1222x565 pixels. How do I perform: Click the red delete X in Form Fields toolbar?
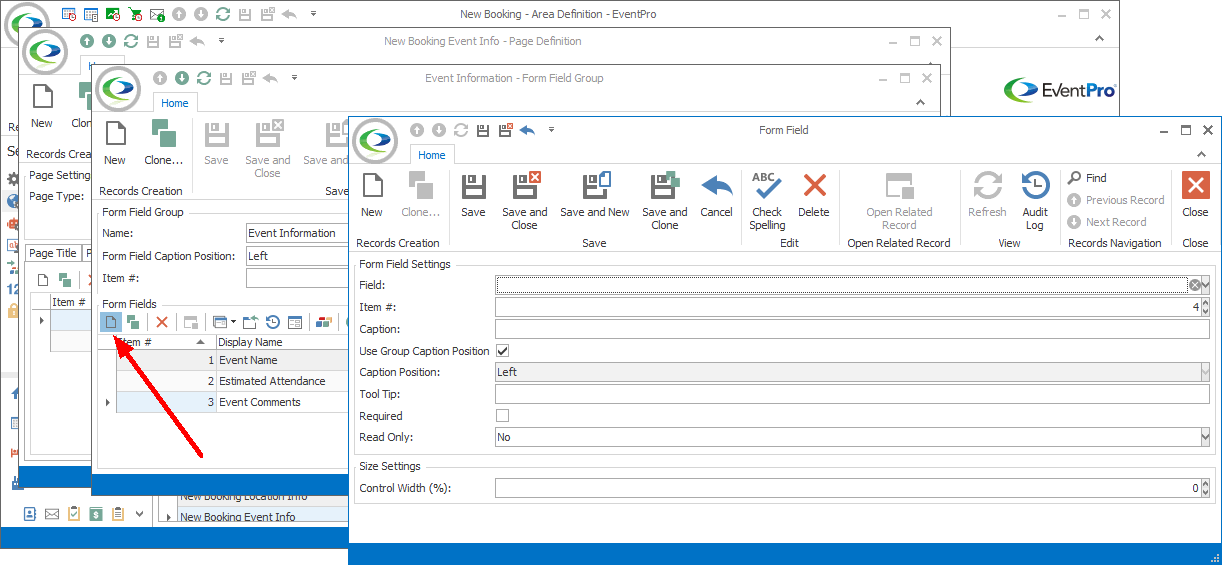pyautogui.click(x=162, y=322)
